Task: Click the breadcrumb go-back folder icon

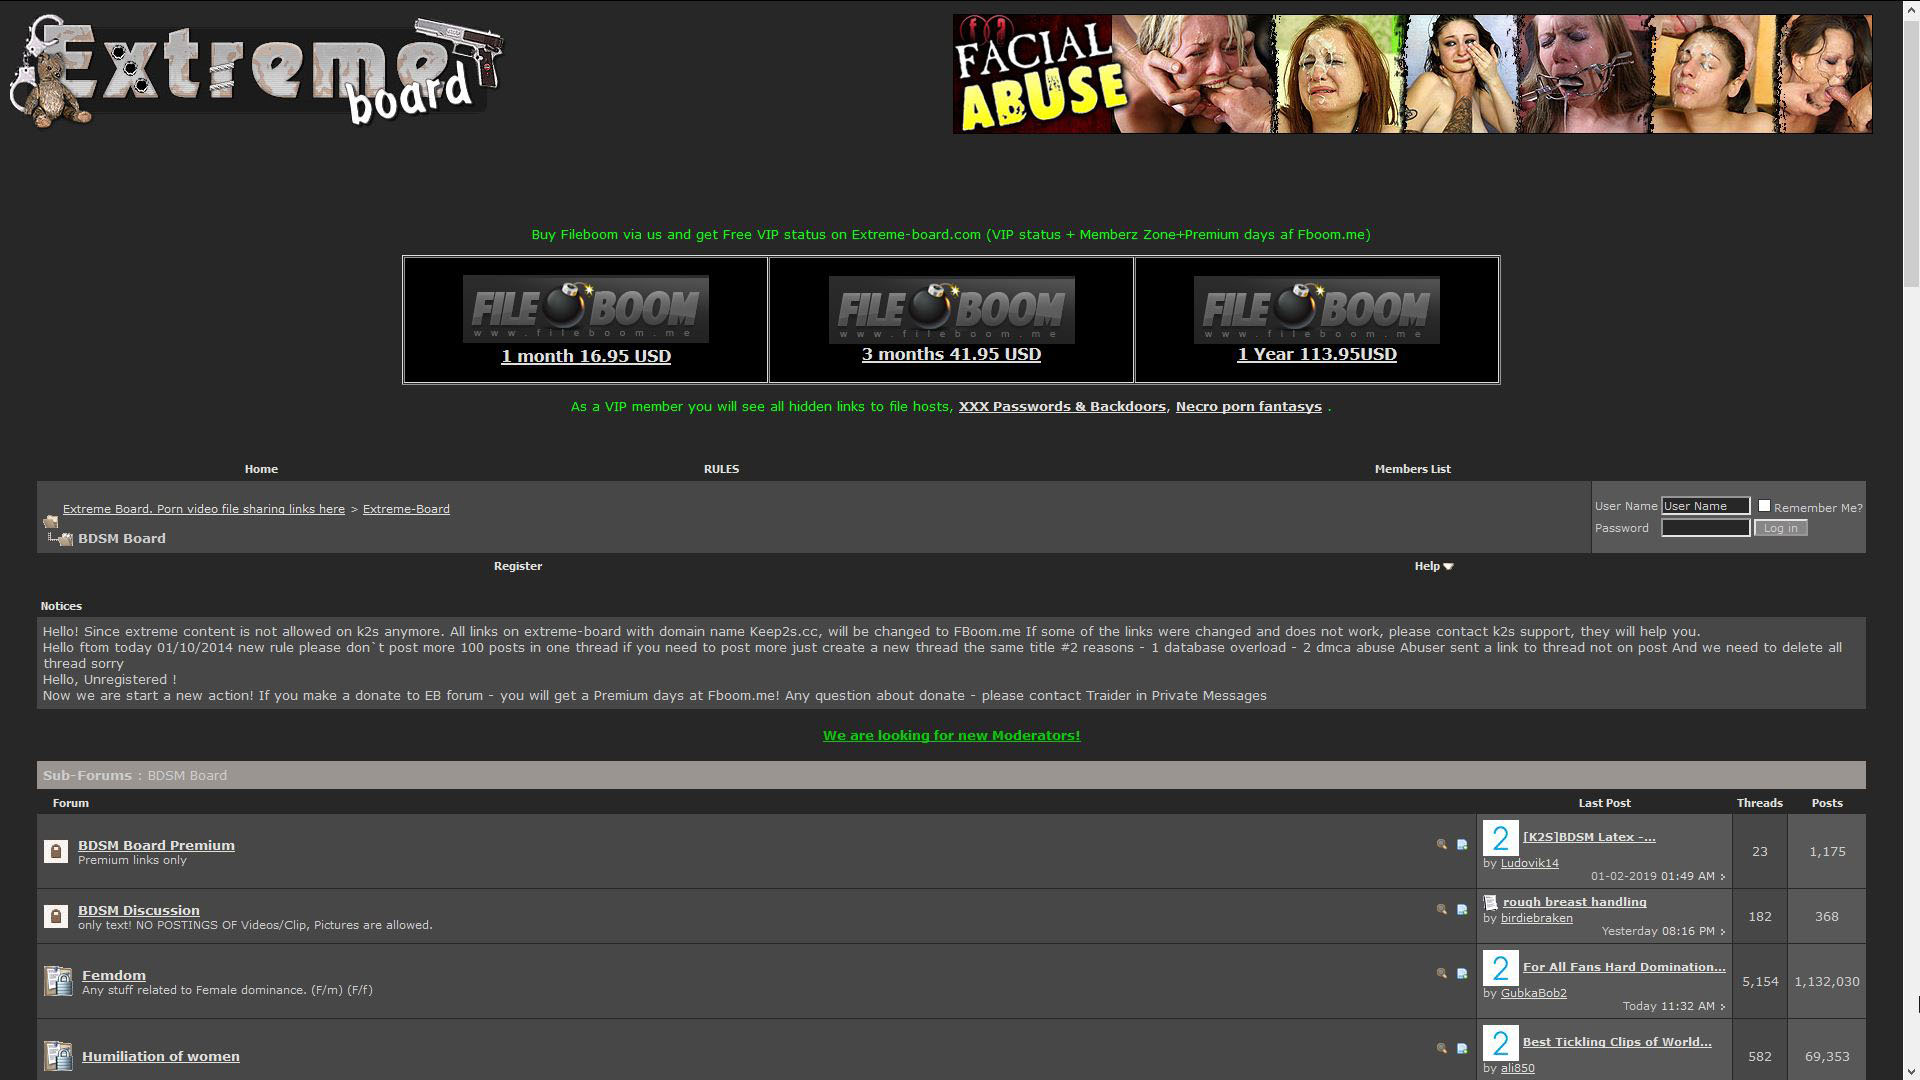Action: pyautogui.click(x=50, y=521)
